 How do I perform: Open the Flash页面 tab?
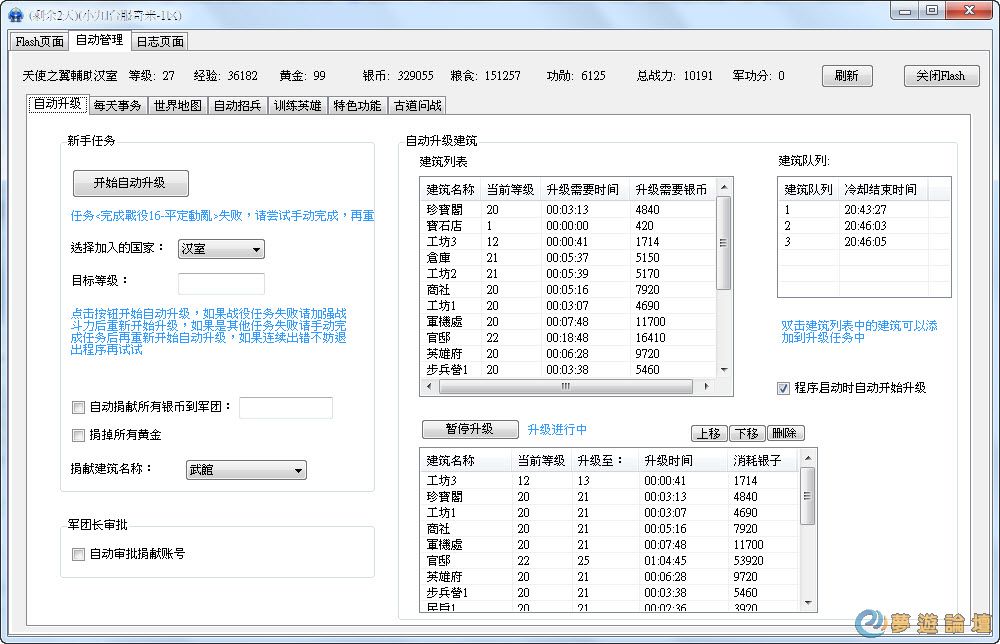pos(40,41)
